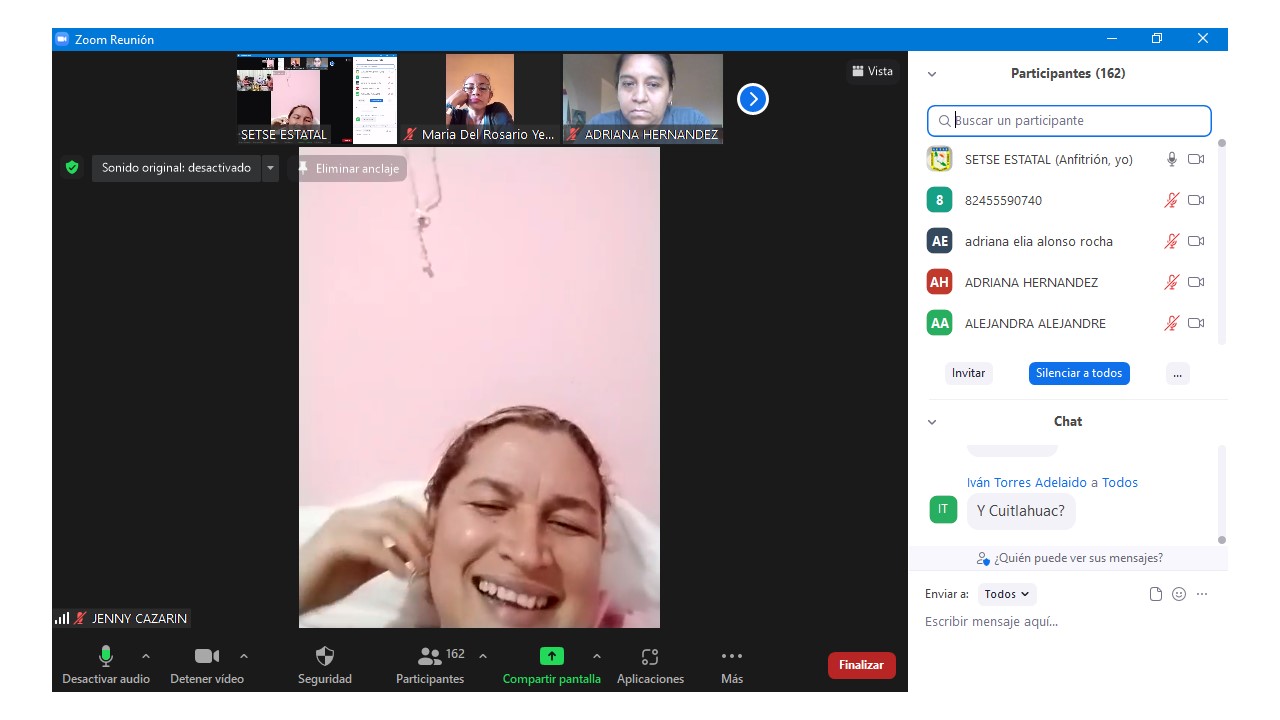Click sender name Iván Torres Adelaido
Viewport: 1280px width, 720px height.
1027,482
